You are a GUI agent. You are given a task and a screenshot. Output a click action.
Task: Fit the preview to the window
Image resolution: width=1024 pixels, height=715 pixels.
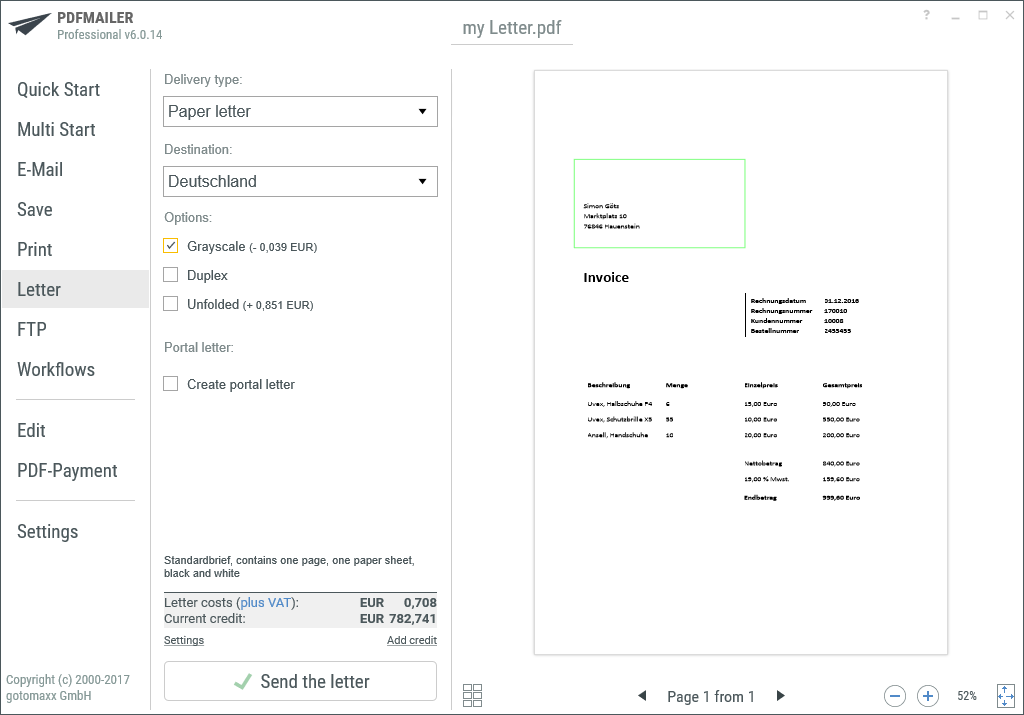click(x=1005, y=695)
